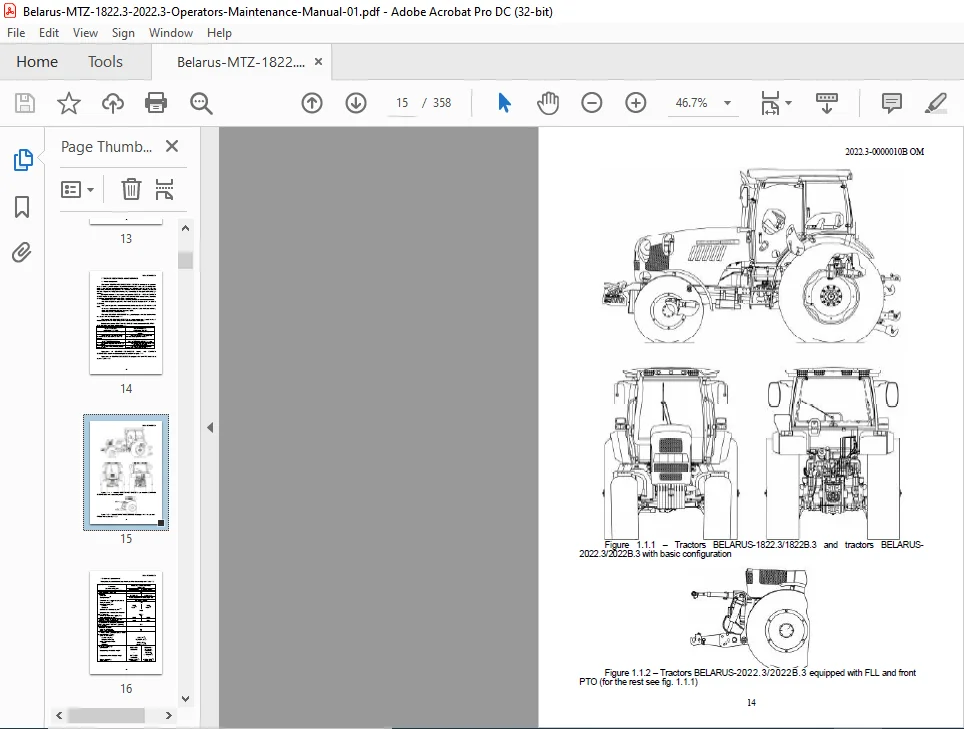Open the Help menu

[219, 33]
